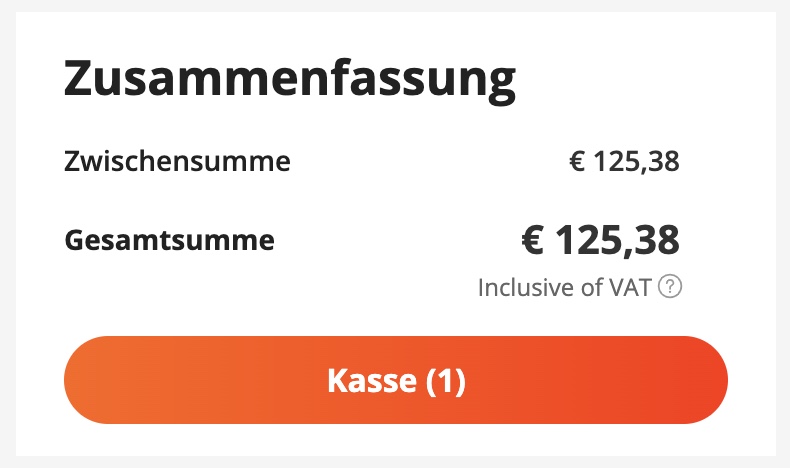Click the VAT help question mark icon
The width and height of the screenshot is (790, 468).
[x=671, y=288]
